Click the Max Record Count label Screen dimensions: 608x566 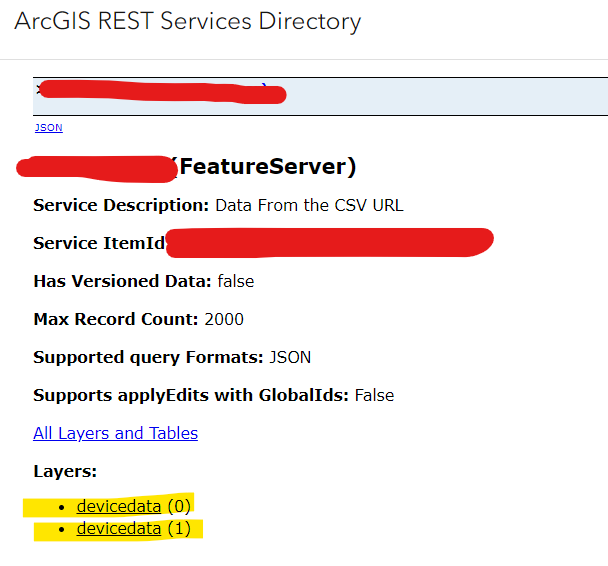tap(115, 319)
